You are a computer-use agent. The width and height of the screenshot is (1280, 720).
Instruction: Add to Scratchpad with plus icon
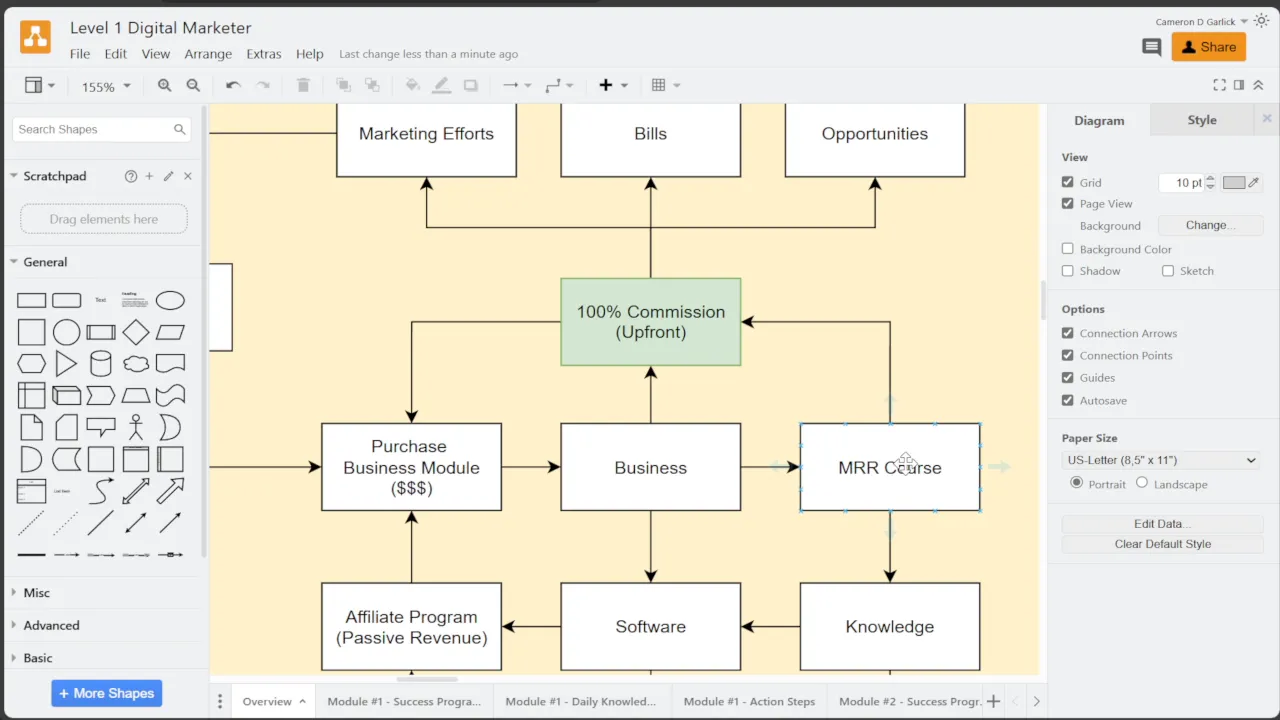coord(149,176)
